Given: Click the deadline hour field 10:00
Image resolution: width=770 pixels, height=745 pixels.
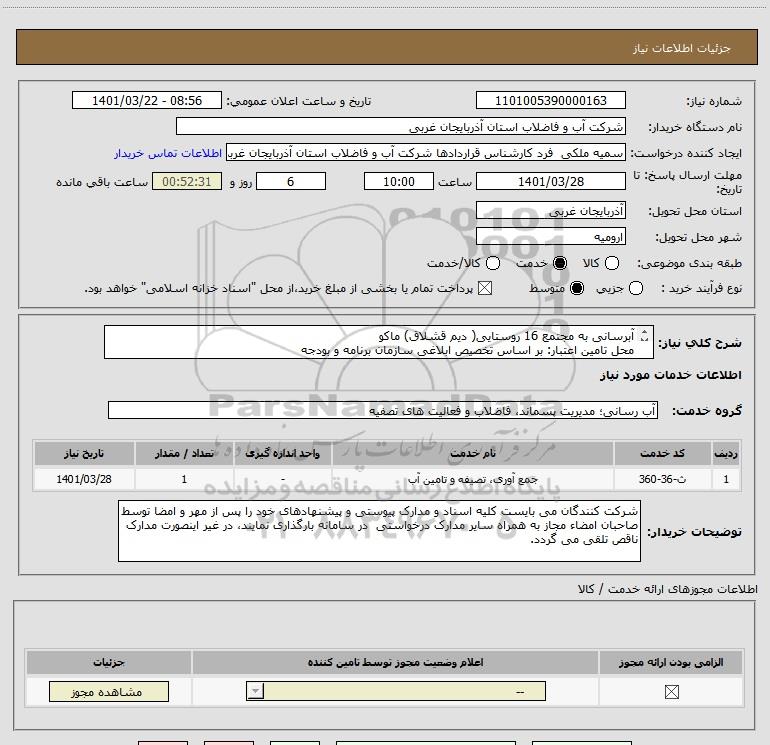Looking at the screenshot, I should pos(399,182).
